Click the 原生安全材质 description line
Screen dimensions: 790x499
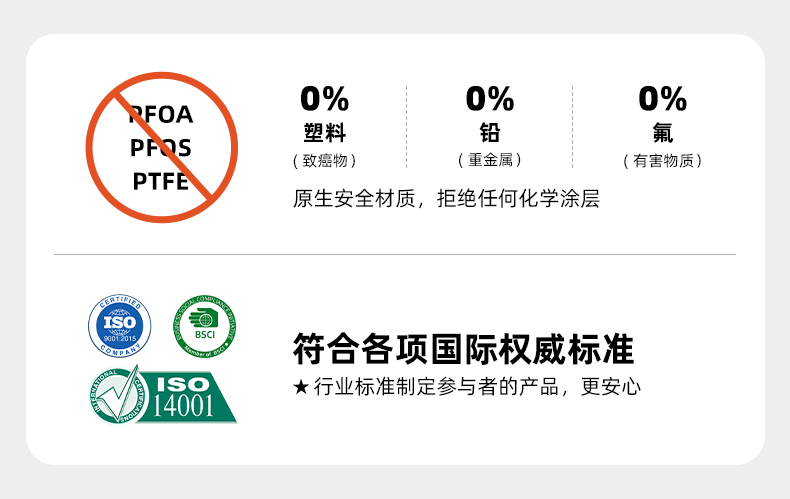(x=446, y=198)
